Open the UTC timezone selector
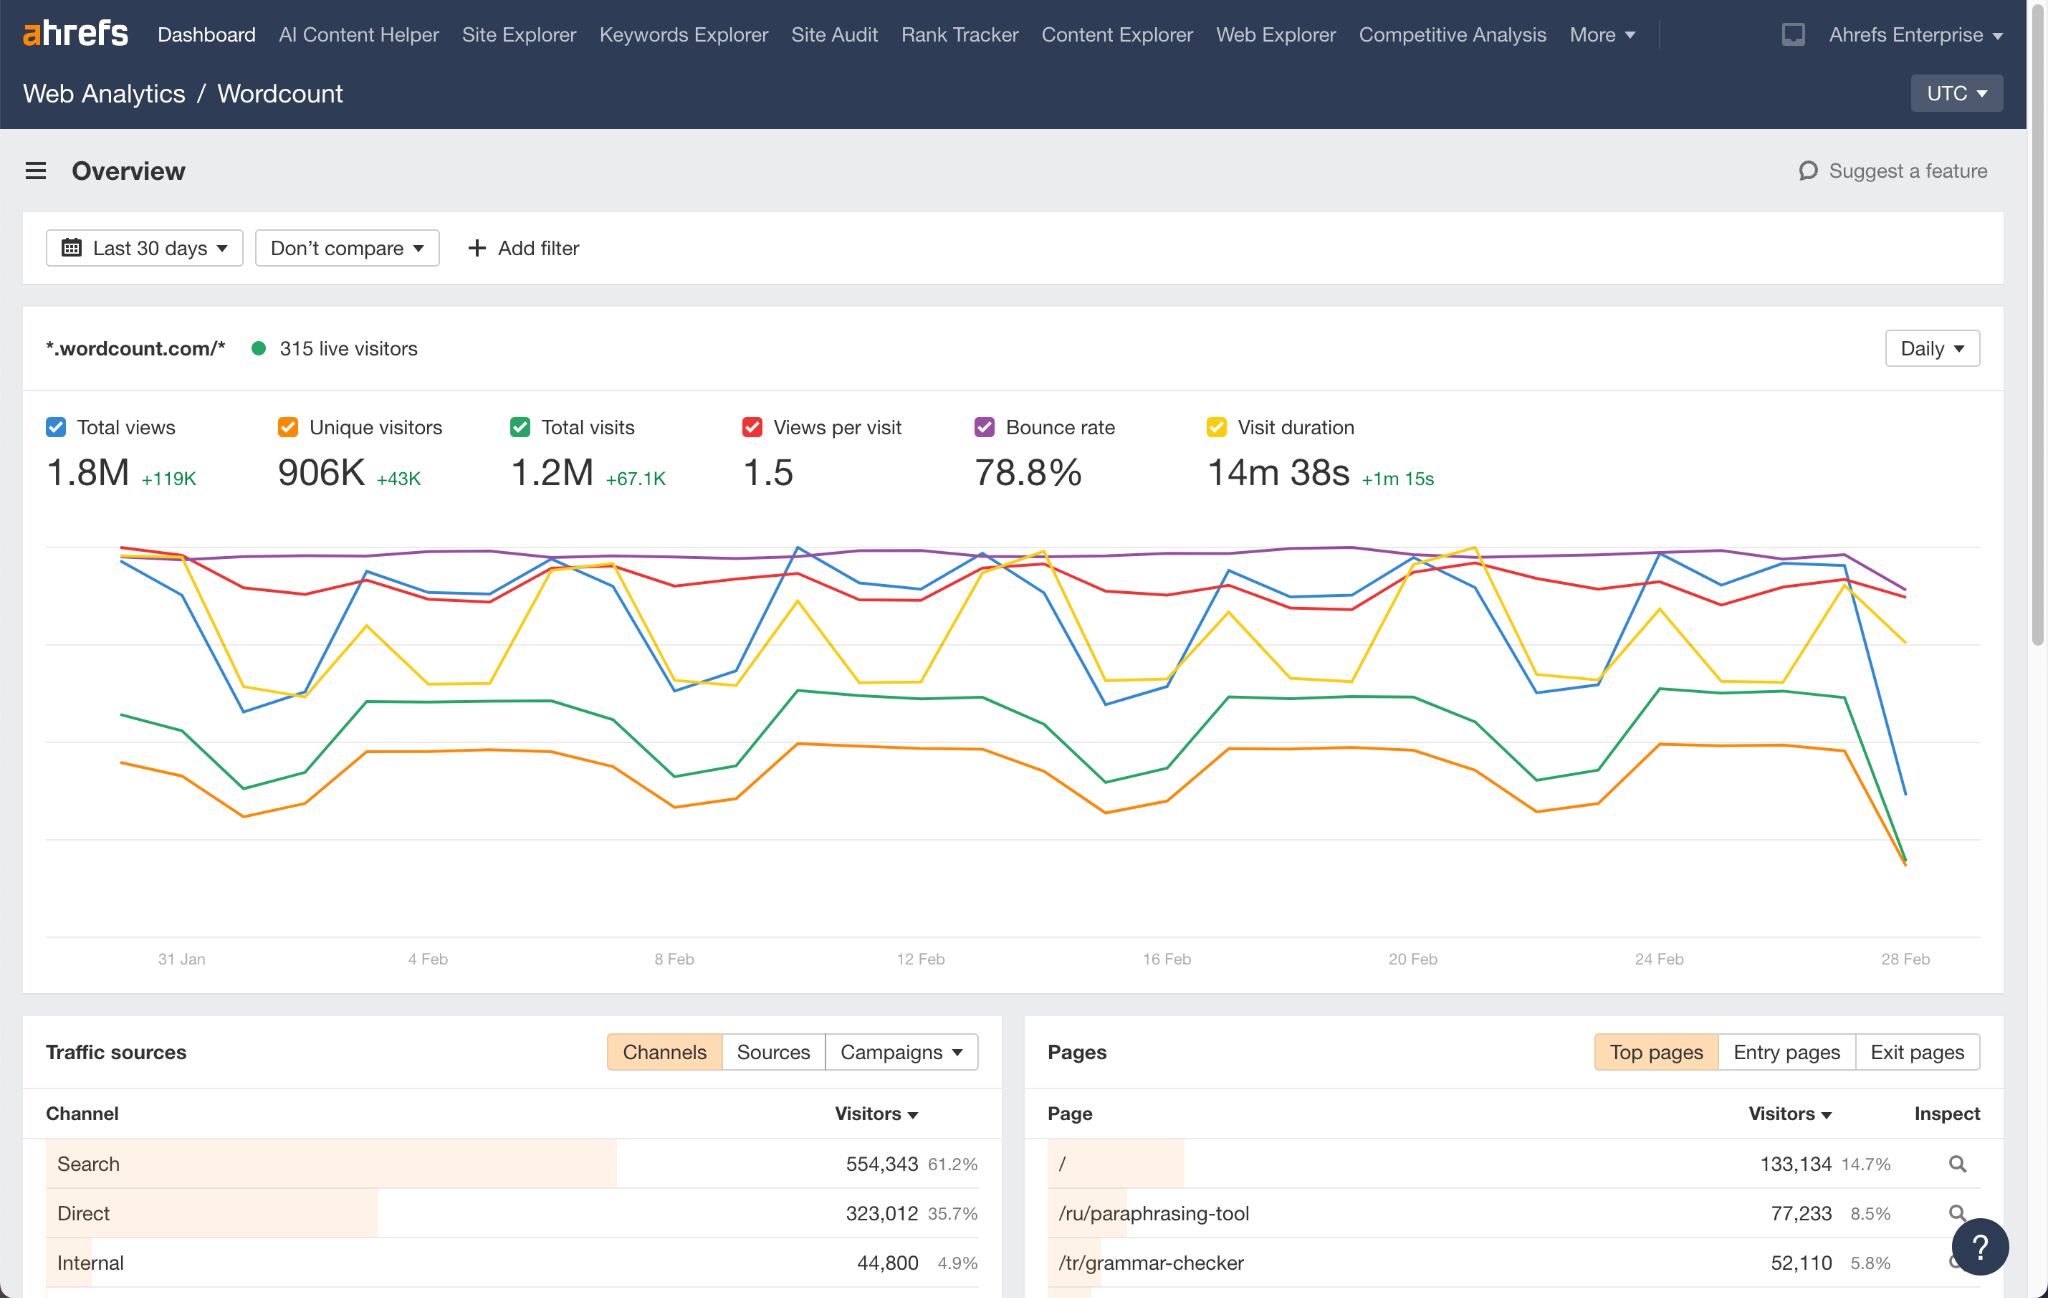Screen dimensions: 2048x1298 coord(1956,92)
